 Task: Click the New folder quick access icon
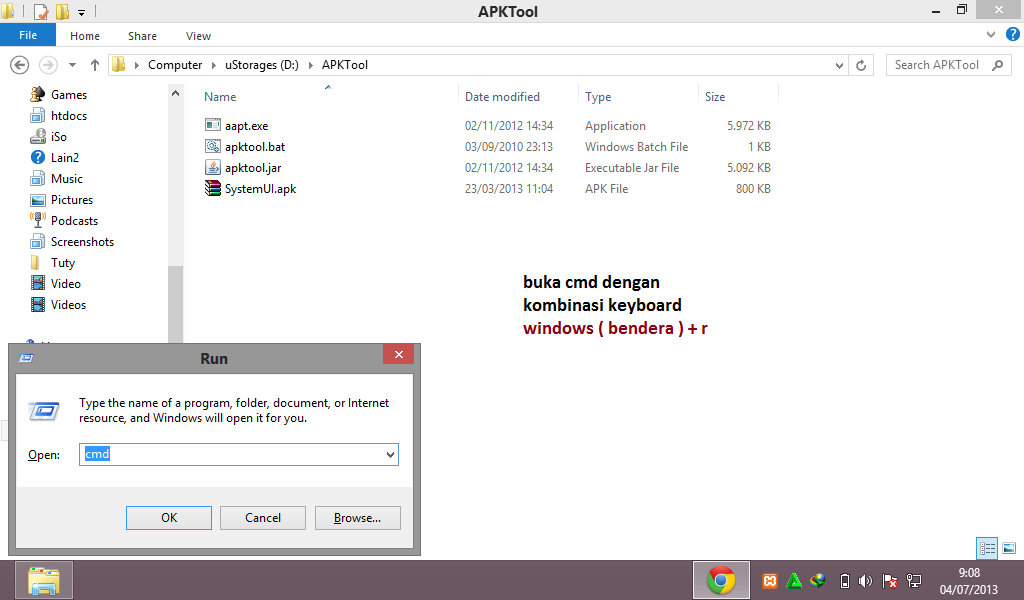62,11
